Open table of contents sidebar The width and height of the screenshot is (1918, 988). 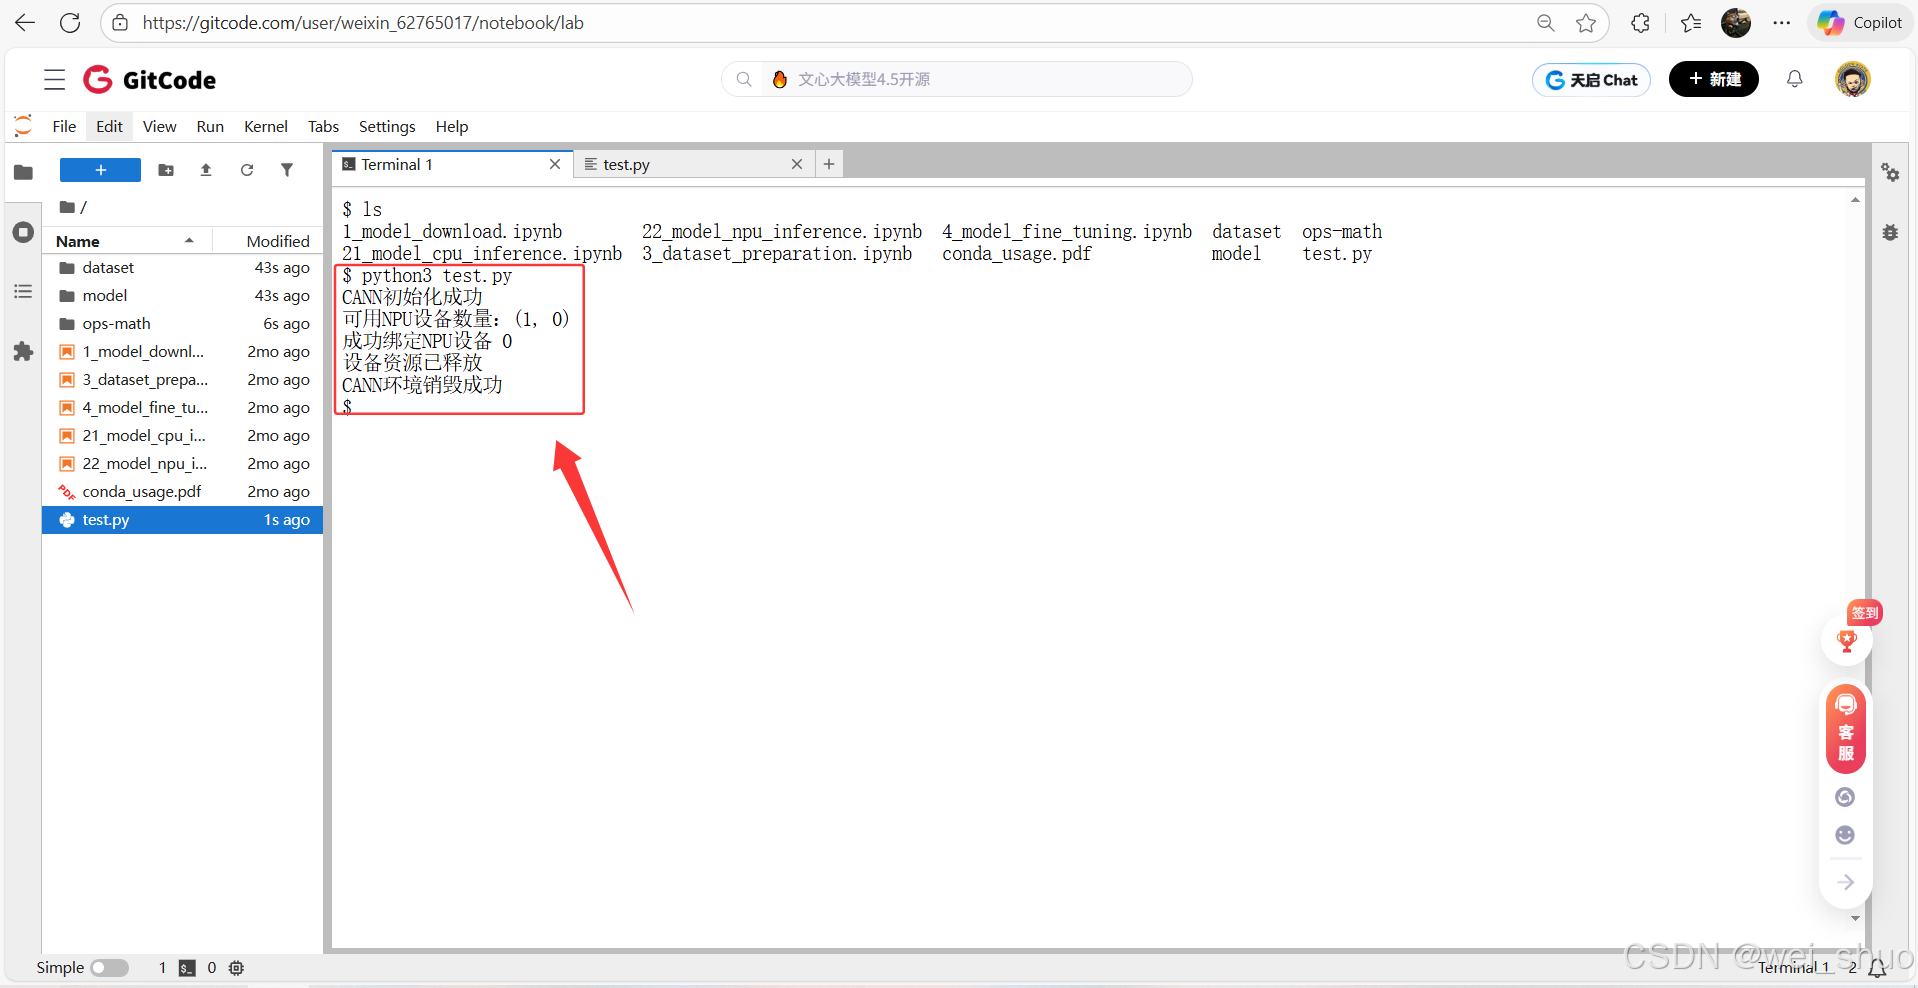click(23, 291)
